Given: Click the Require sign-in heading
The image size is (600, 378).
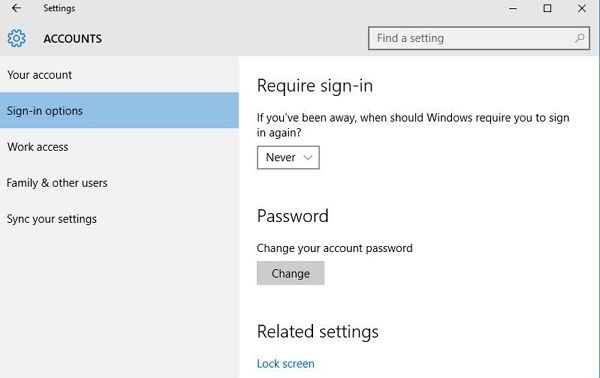Looking at the screenshot, I should pyautogui.click(x=315, y=86).
